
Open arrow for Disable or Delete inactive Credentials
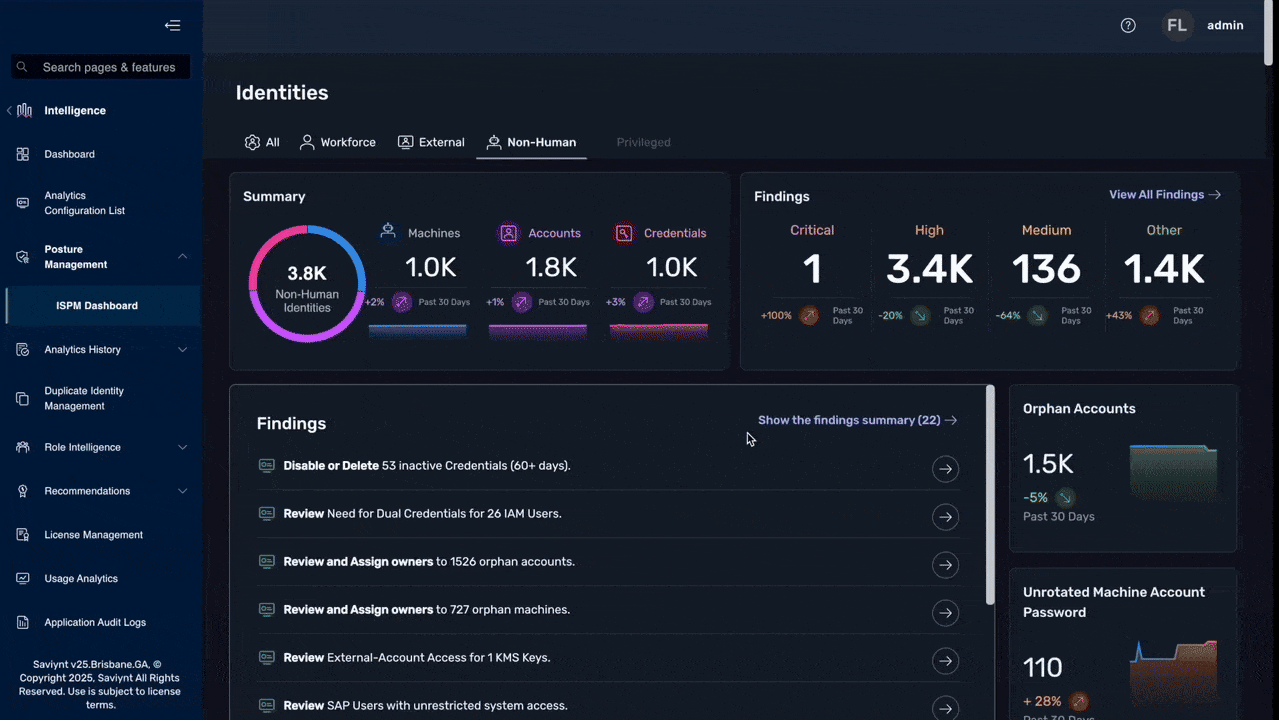click(945, 469)
